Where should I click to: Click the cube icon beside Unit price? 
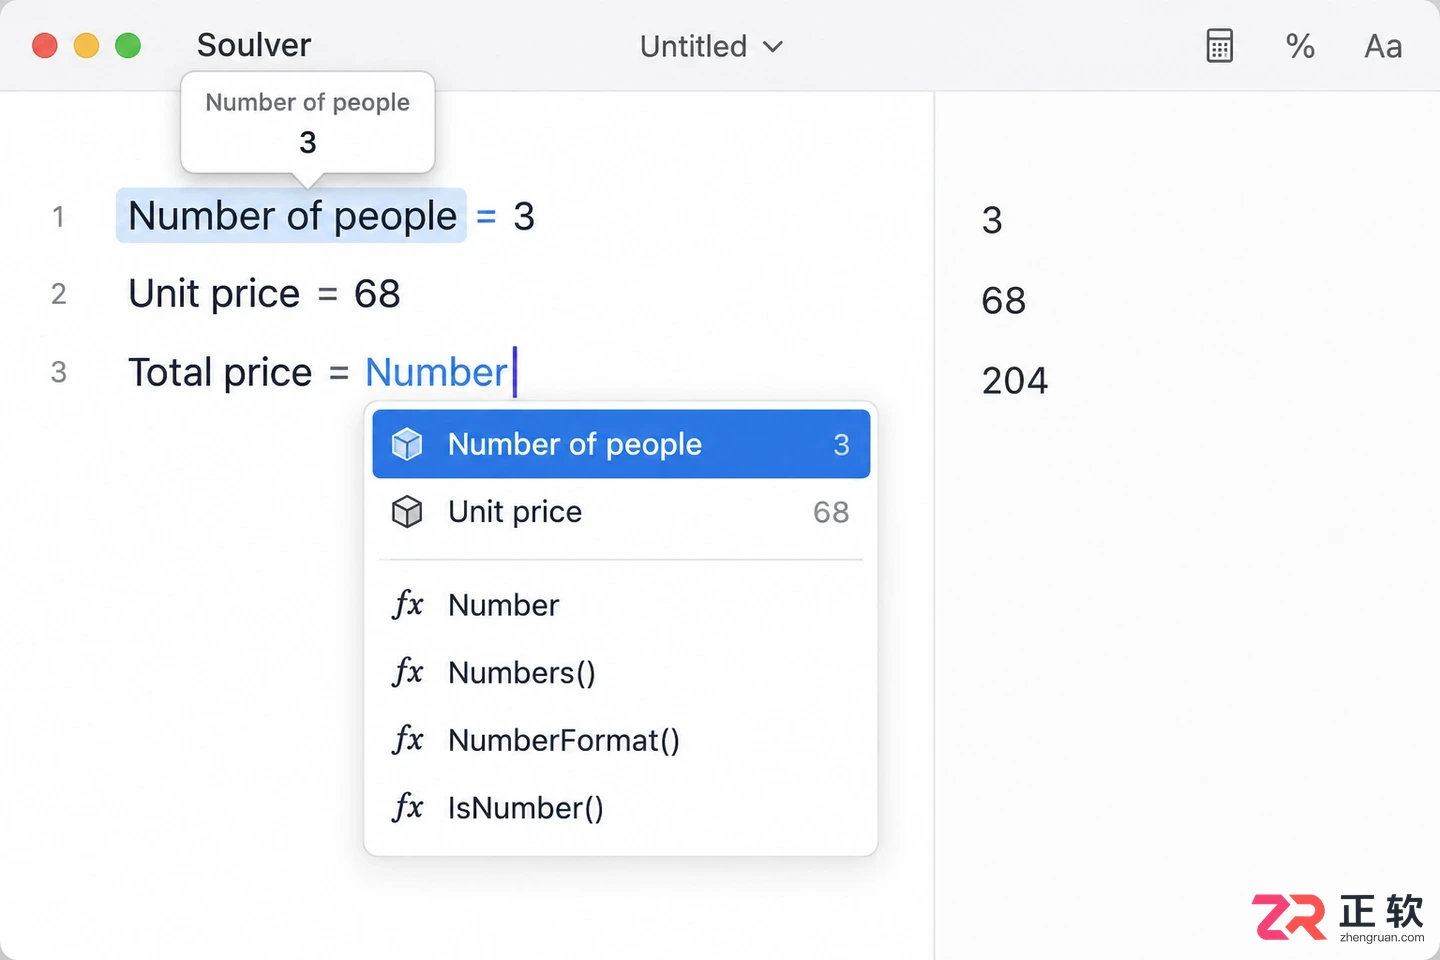pyautogui.click(x=407, y=512)
